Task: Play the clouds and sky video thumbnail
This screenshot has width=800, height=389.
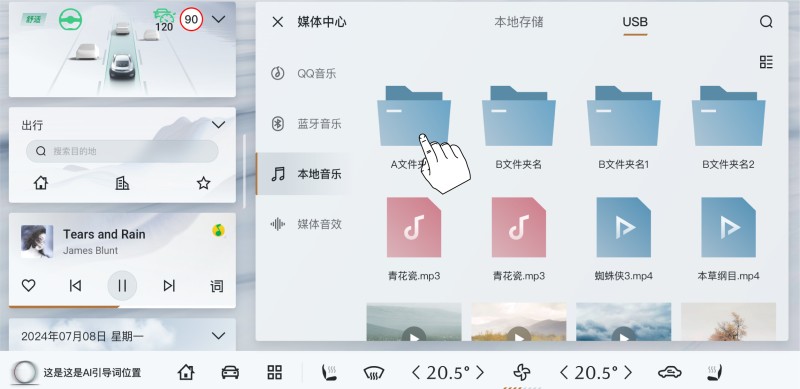Action: [623, 322]
